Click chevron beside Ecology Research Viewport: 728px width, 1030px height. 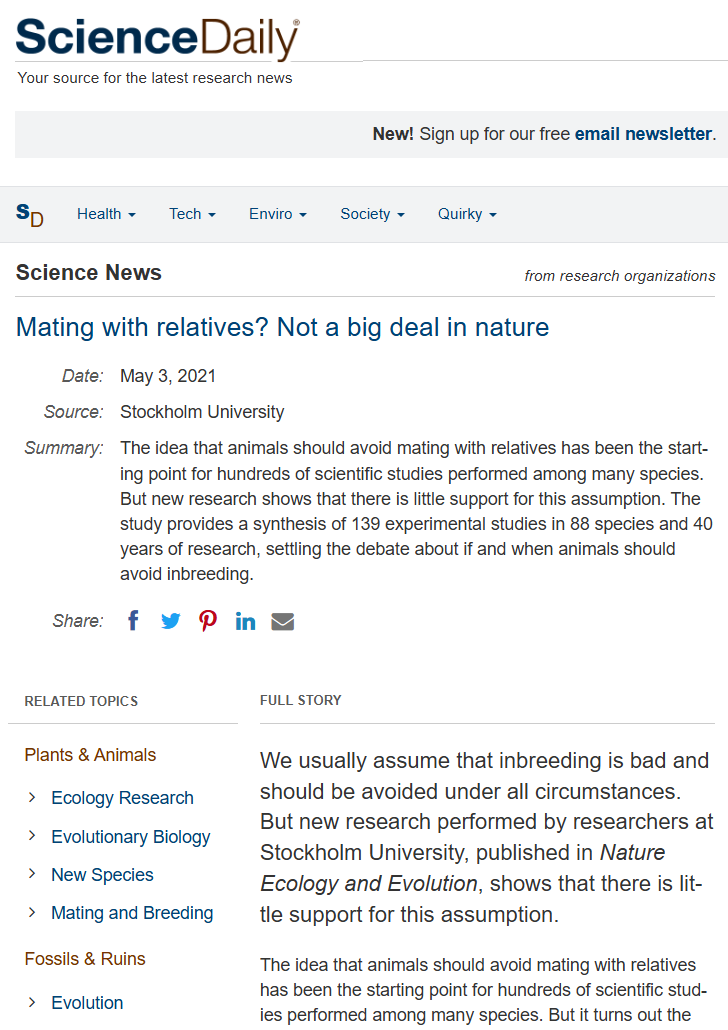[x=32, y=797]
